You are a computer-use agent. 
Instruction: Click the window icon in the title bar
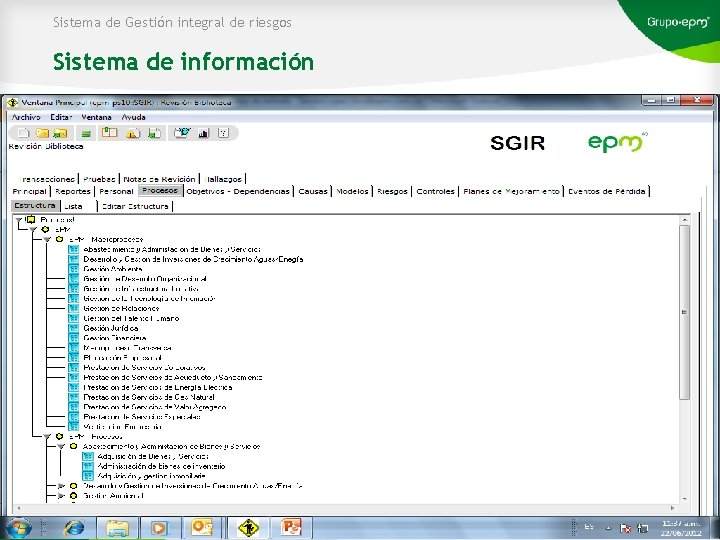tap(13, 102)
